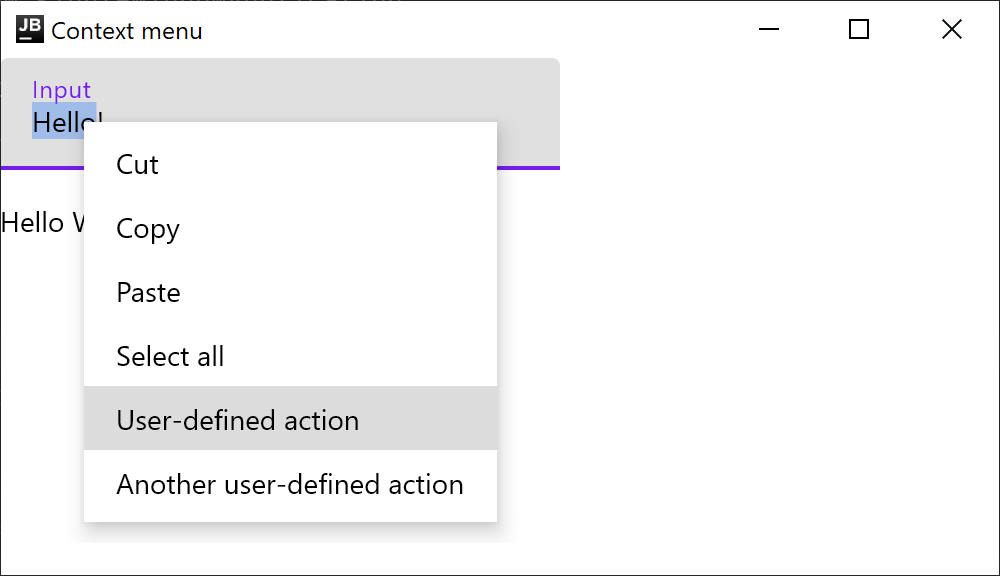Select Cut from the context menu

point(137,164)
